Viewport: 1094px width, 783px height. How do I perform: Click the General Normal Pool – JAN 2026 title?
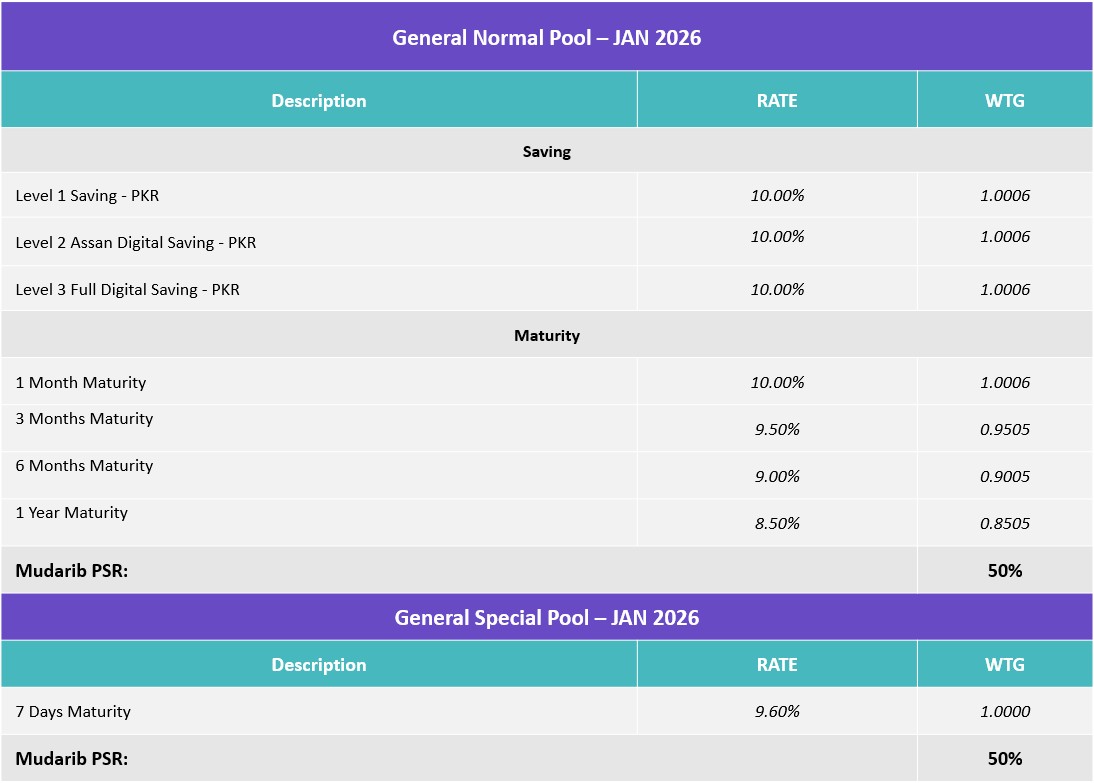(x=546, y=38)
